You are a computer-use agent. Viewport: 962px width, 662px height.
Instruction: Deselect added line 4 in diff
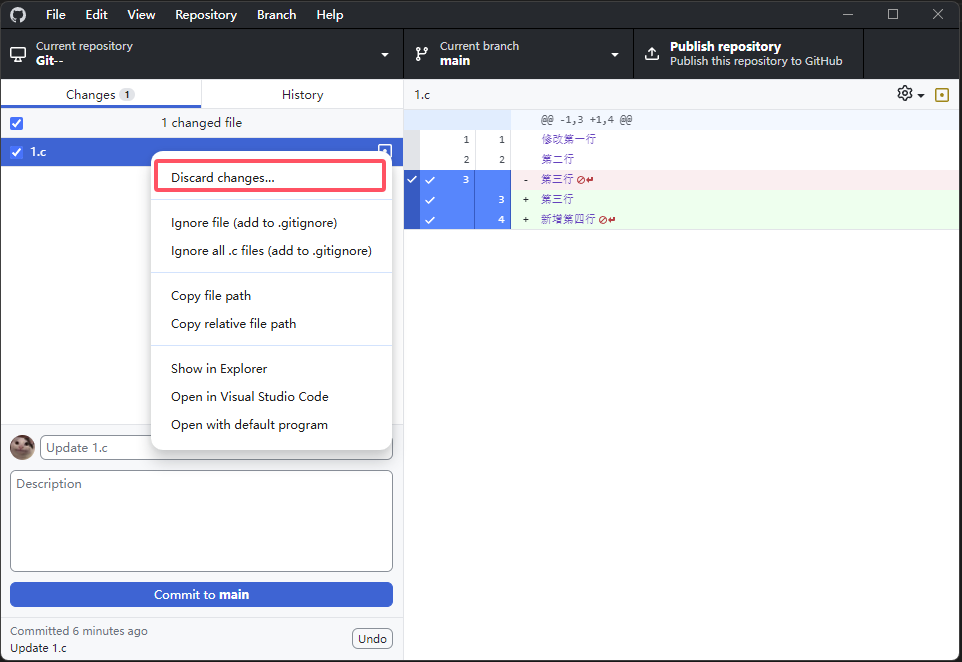pyautogui.click(x=430, y=219)
